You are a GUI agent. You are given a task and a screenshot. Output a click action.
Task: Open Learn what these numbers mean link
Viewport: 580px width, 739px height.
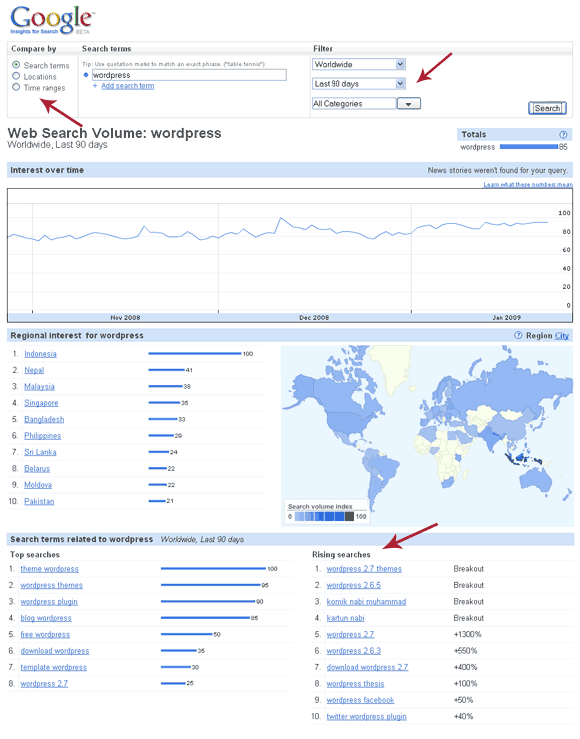tap(528, 185)
